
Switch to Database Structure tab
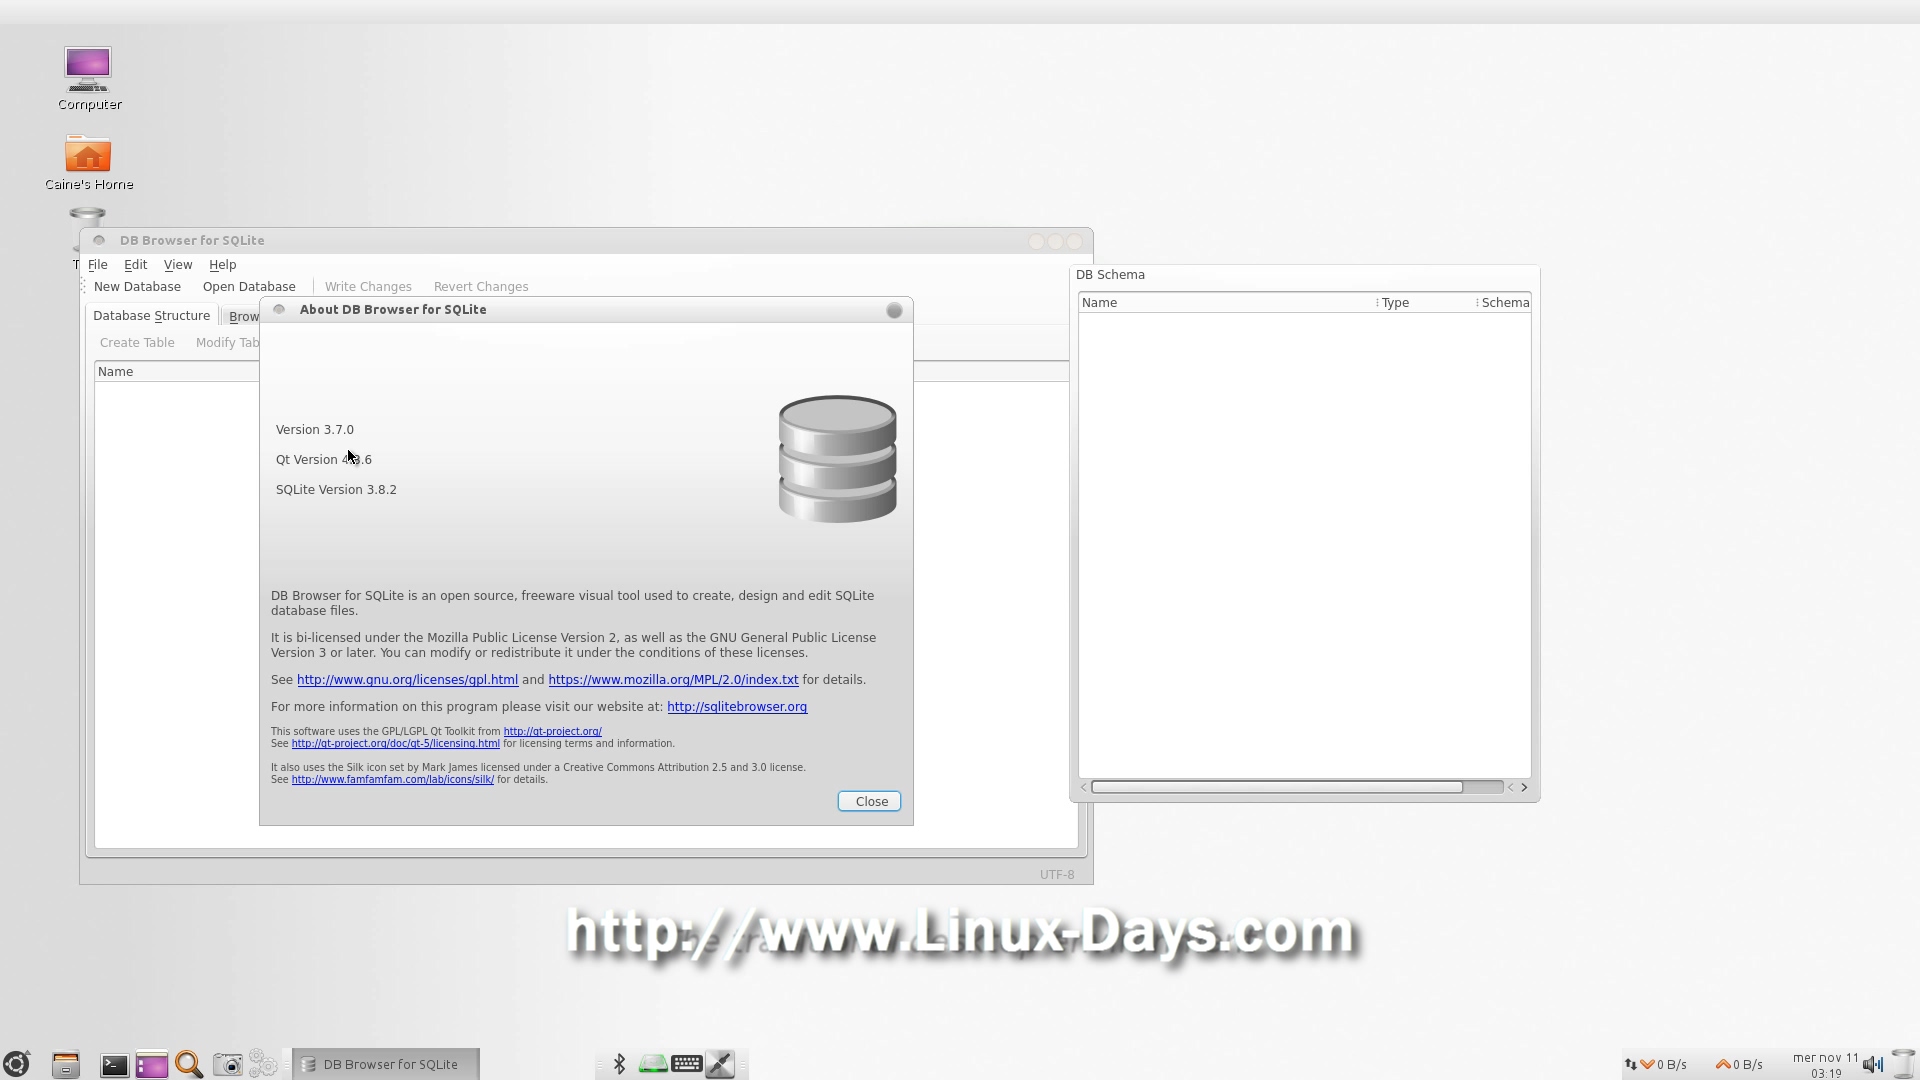click(152, 316)
